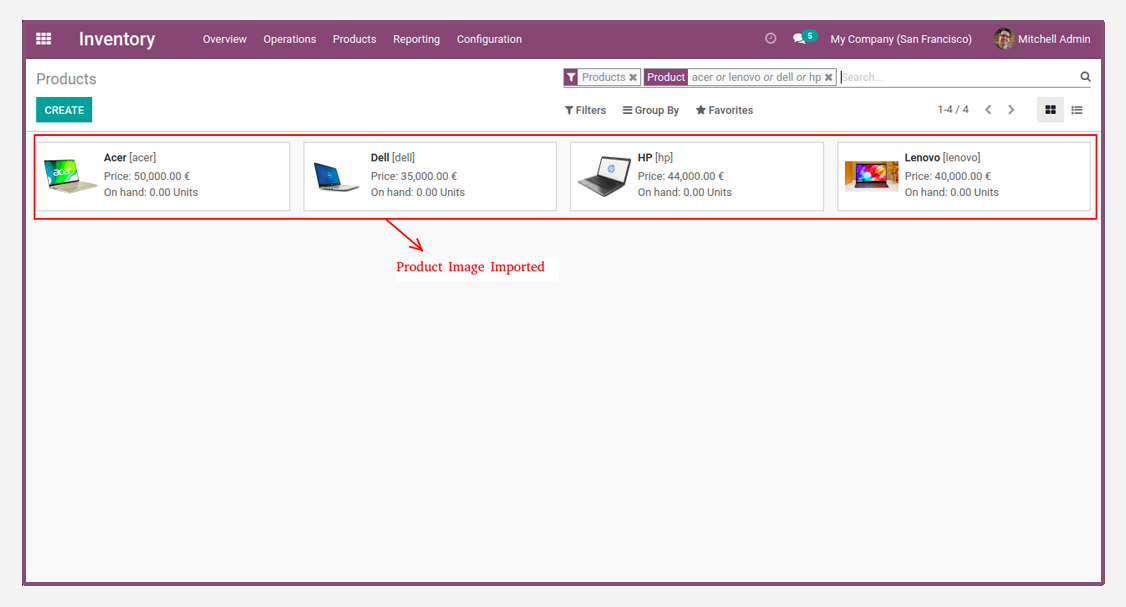Open the Dell laptop thumbnail
The height and width of the screenshot is (607, 1126).
click(x=336, y=176)
